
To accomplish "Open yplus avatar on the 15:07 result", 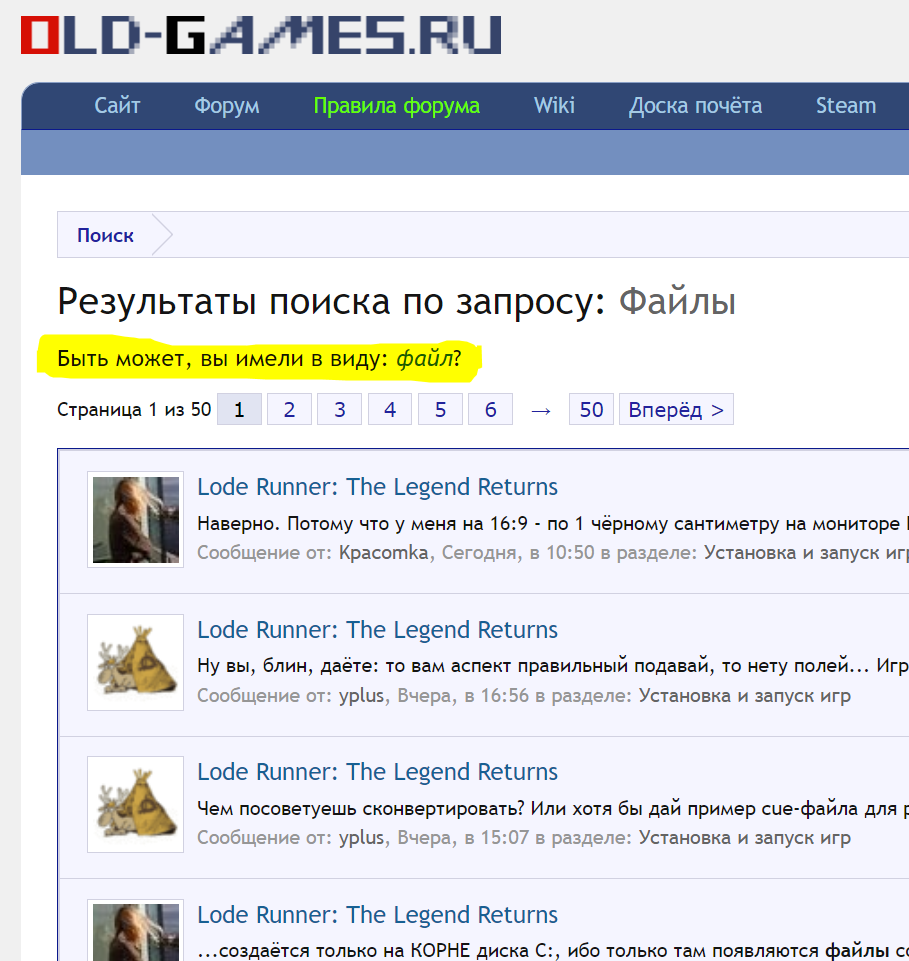I will click(135, 804).
